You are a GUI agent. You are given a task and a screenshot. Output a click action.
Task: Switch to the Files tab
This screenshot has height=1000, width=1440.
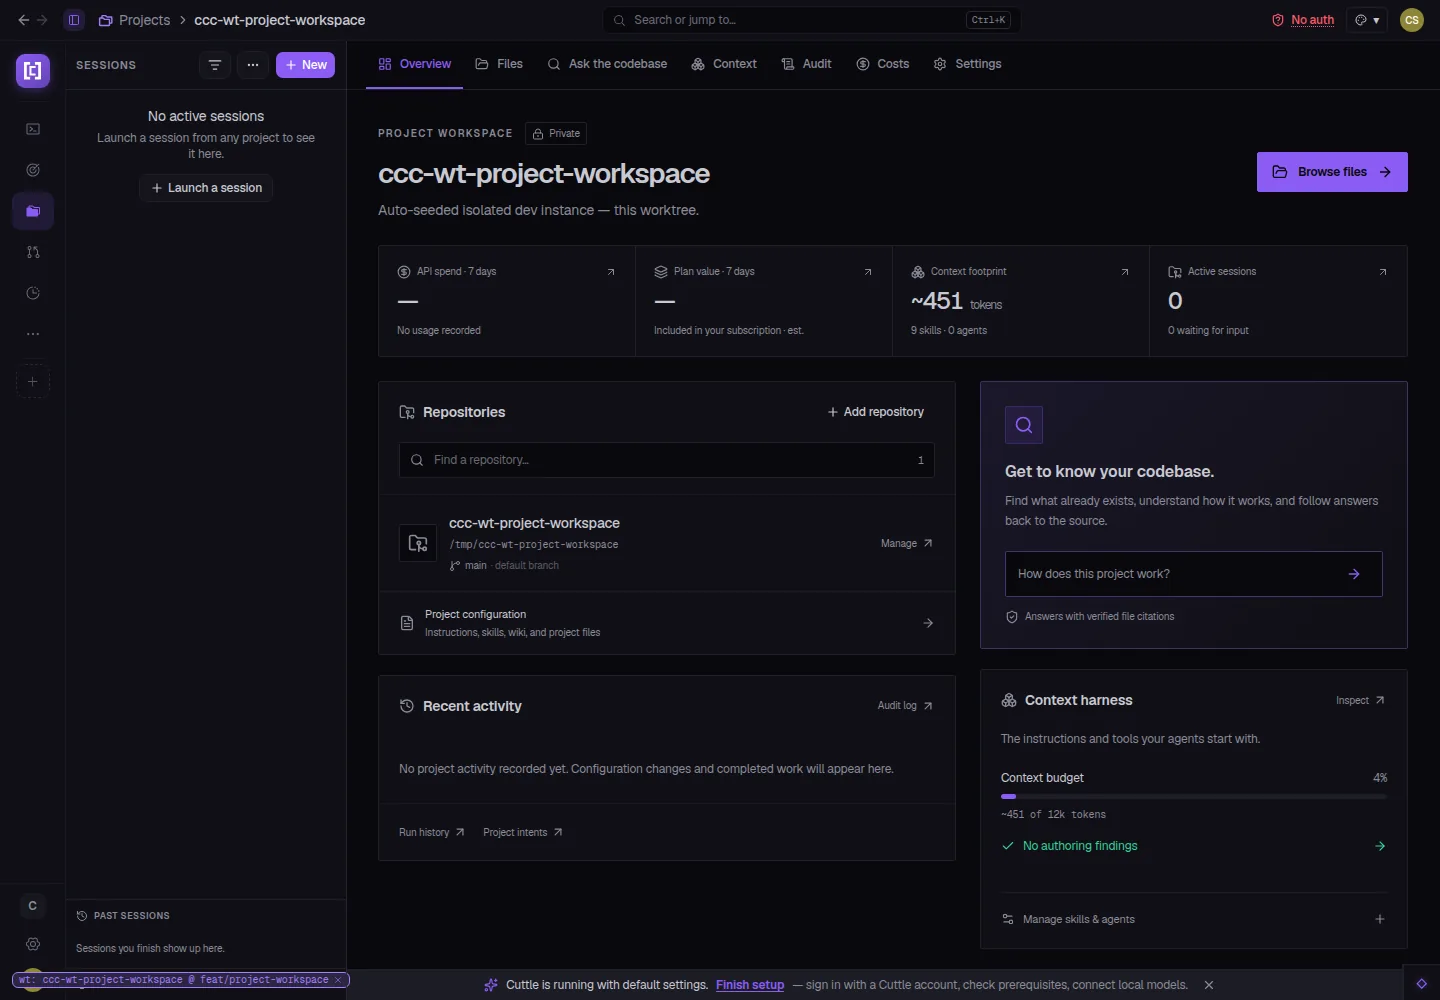499,64
